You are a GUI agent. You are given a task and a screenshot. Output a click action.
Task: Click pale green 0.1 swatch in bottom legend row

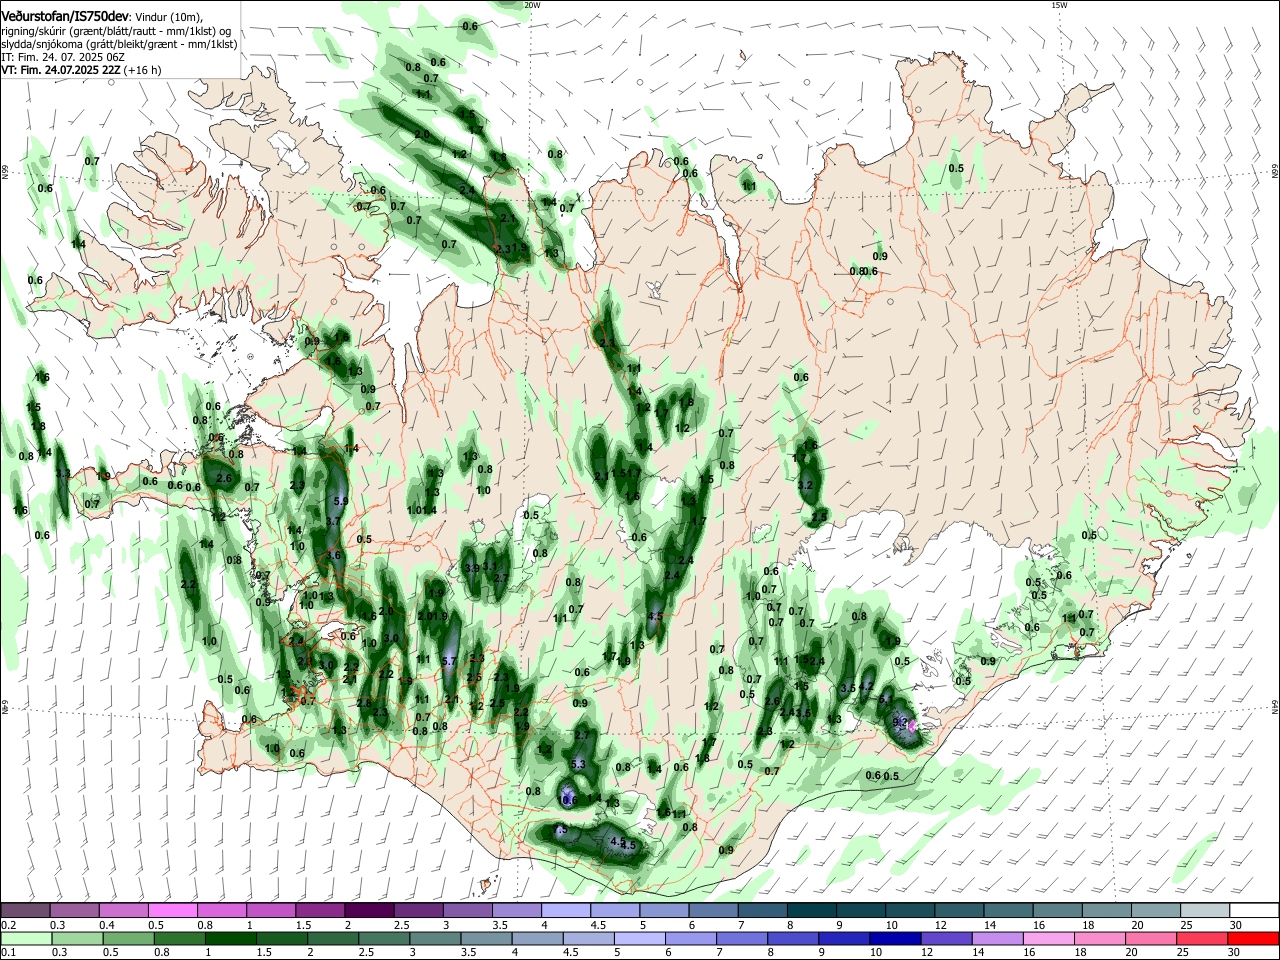coord(25,938)
